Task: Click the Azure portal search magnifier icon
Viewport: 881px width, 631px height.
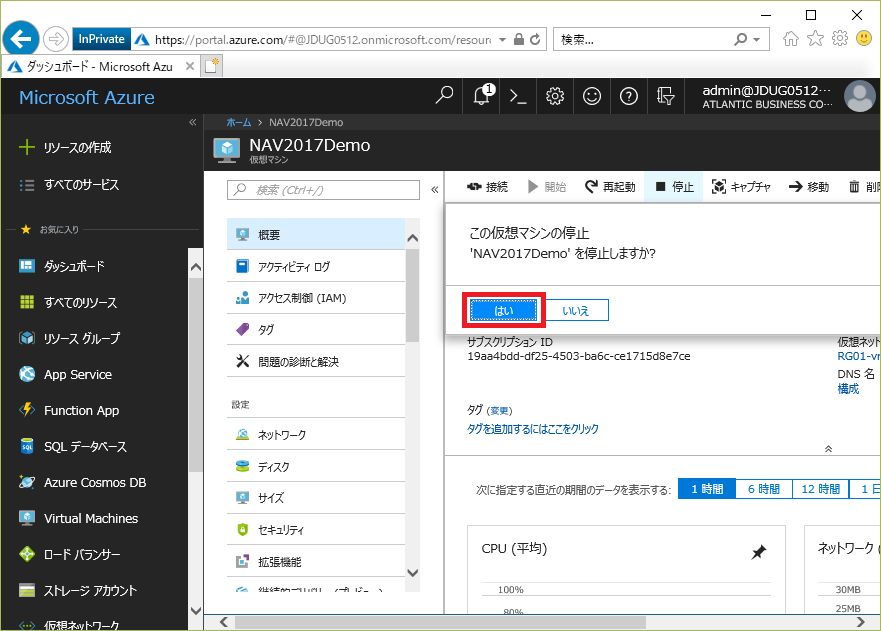Action: (444, 96)
